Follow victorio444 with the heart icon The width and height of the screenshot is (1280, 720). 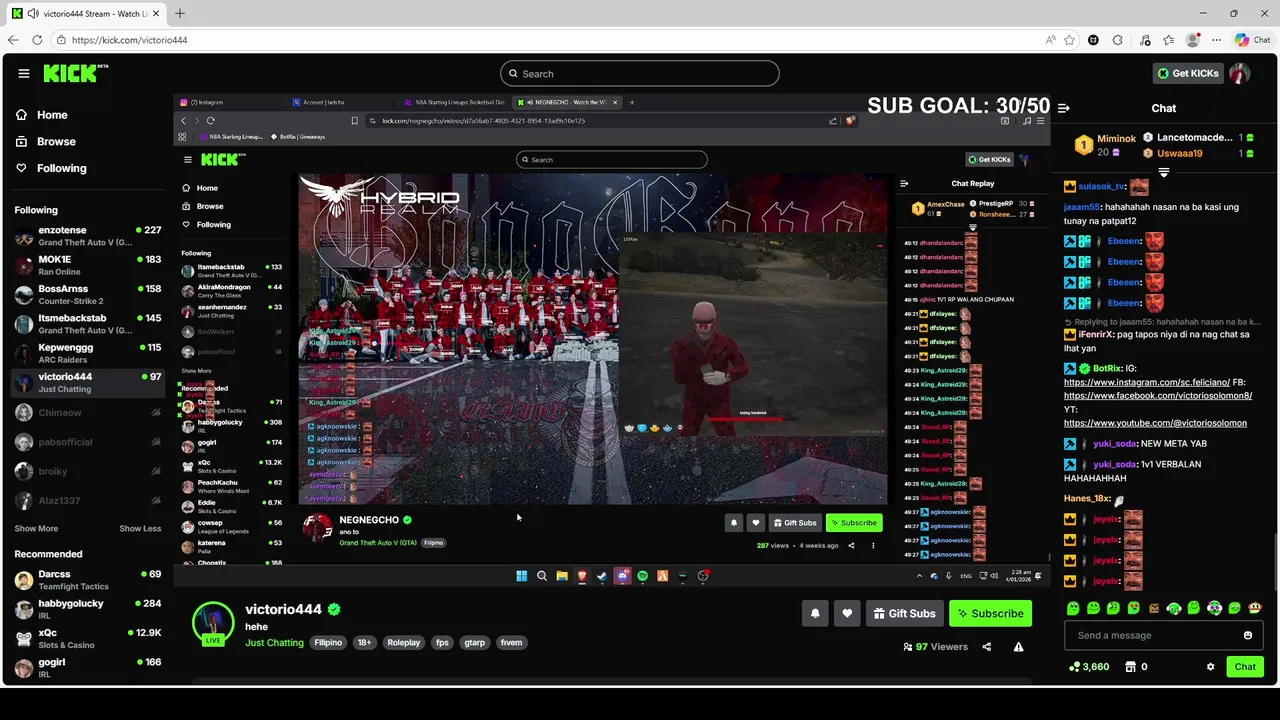click(847, 613)
